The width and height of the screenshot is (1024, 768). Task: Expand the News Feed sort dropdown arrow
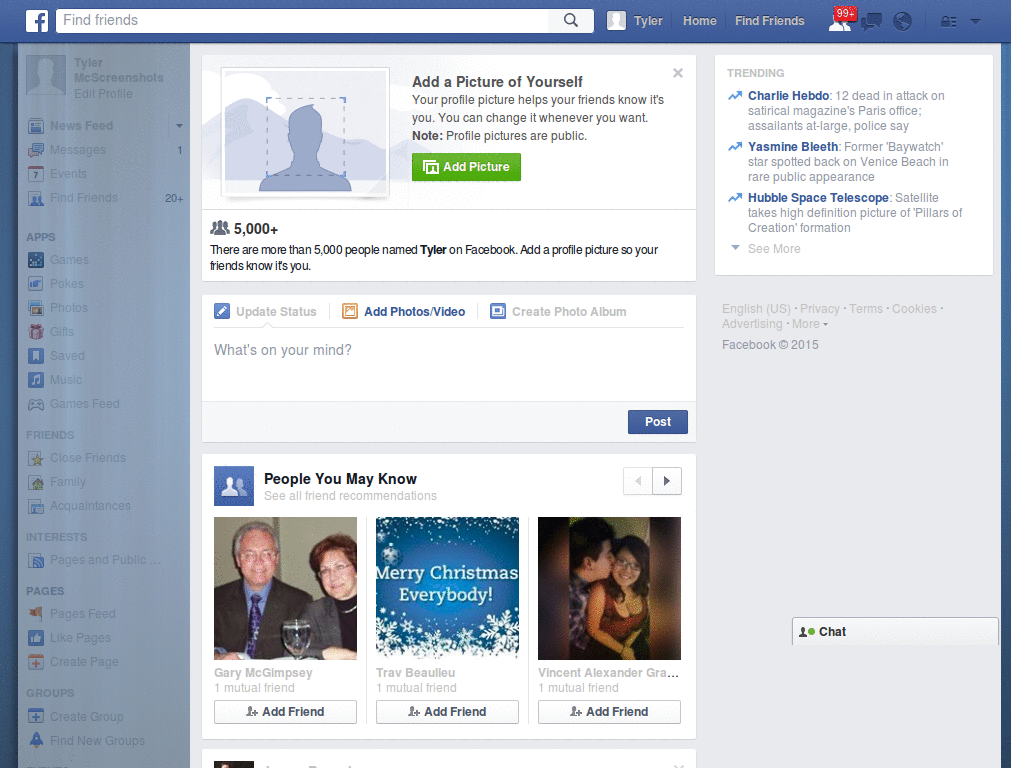pyautogui.click(x=179, y=125)
